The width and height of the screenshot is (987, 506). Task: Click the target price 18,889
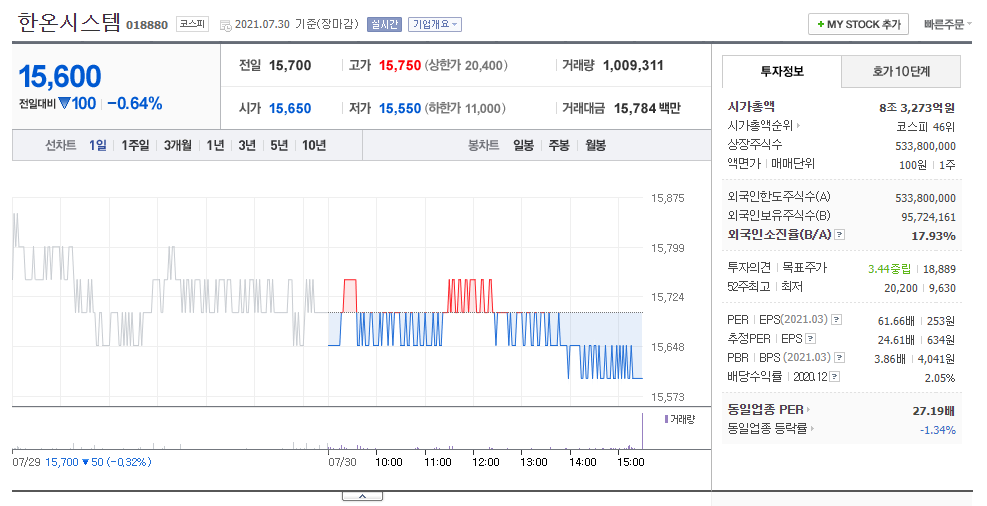939,269
